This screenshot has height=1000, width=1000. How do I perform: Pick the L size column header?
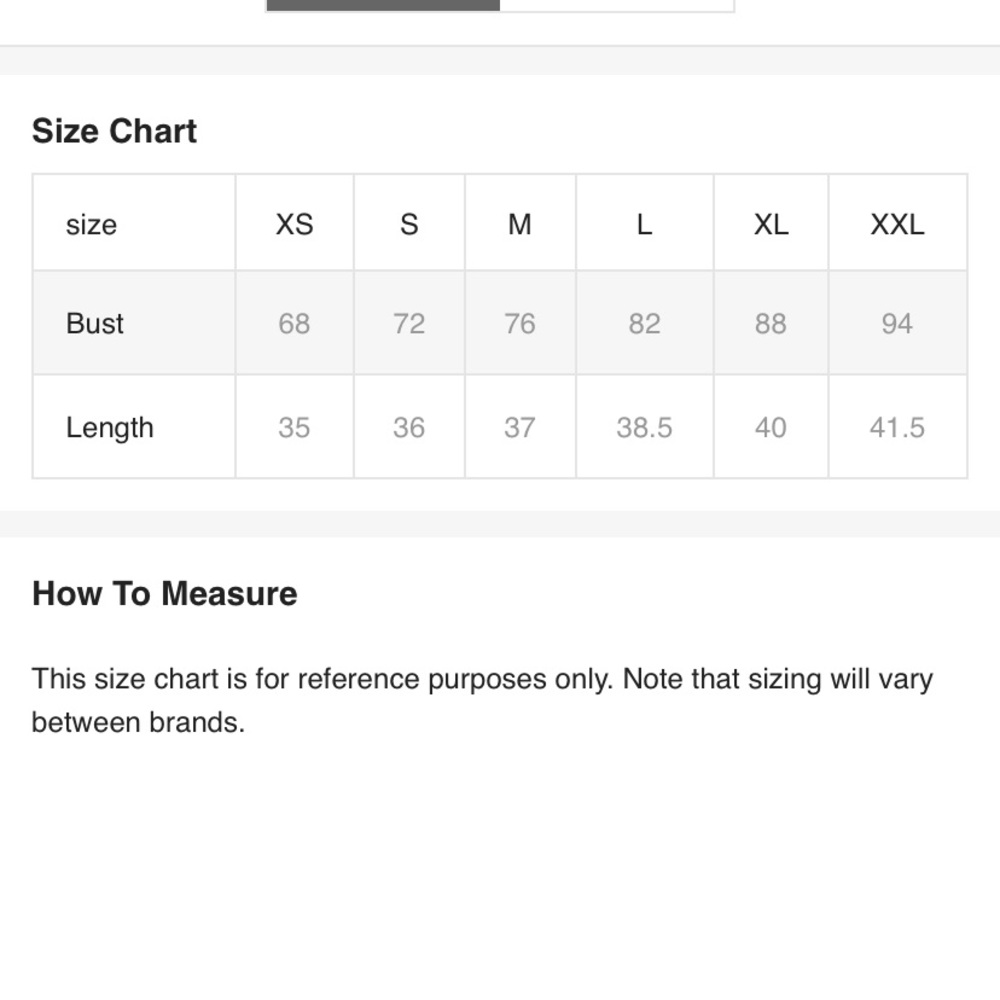644,223
